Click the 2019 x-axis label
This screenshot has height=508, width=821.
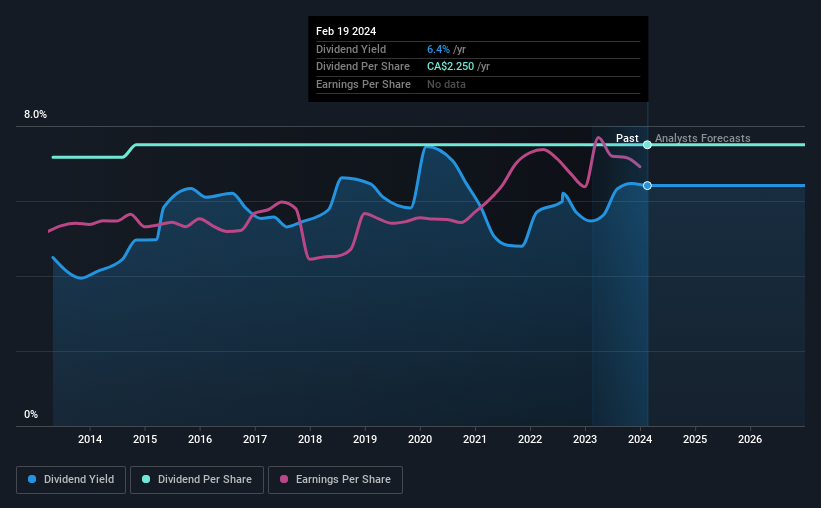pyautogui.click(x=365, y=439)
